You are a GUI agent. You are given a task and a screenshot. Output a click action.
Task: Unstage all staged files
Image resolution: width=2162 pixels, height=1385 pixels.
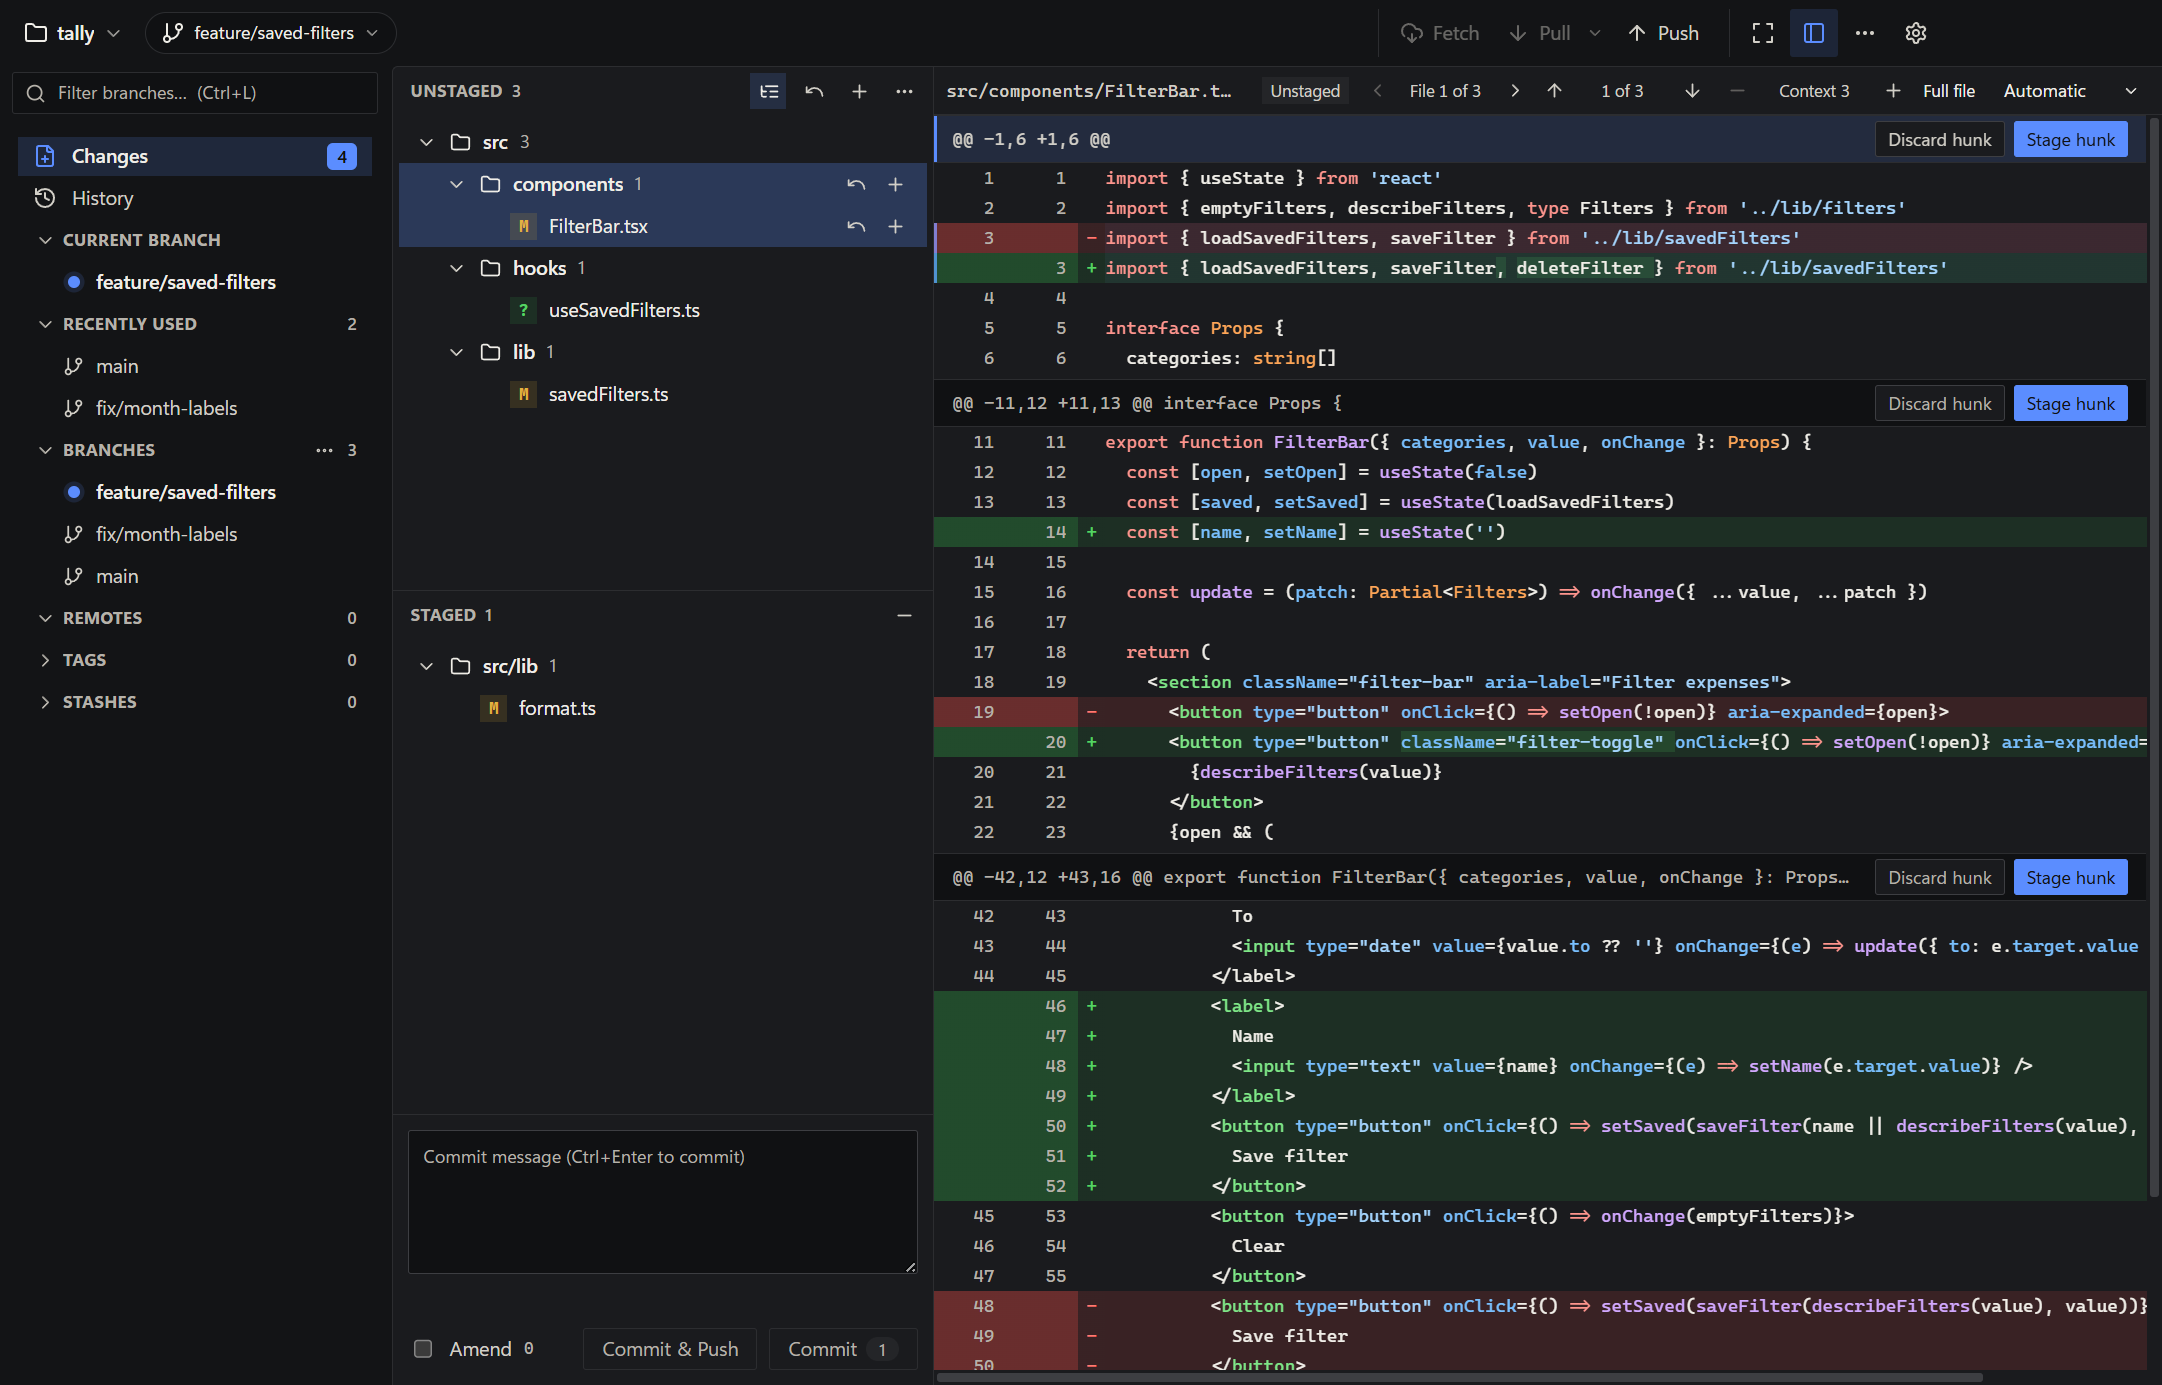[x=904, y=615]
